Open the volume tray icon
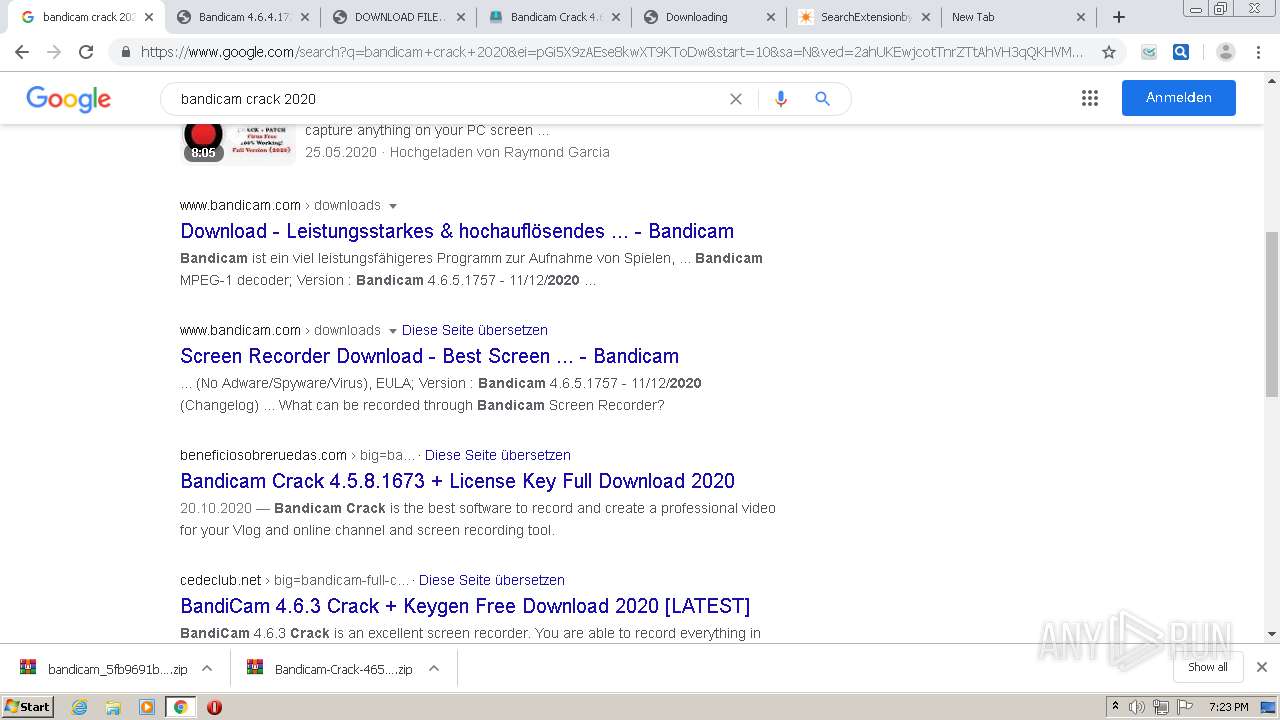1280x720 pixels. 1137,707
